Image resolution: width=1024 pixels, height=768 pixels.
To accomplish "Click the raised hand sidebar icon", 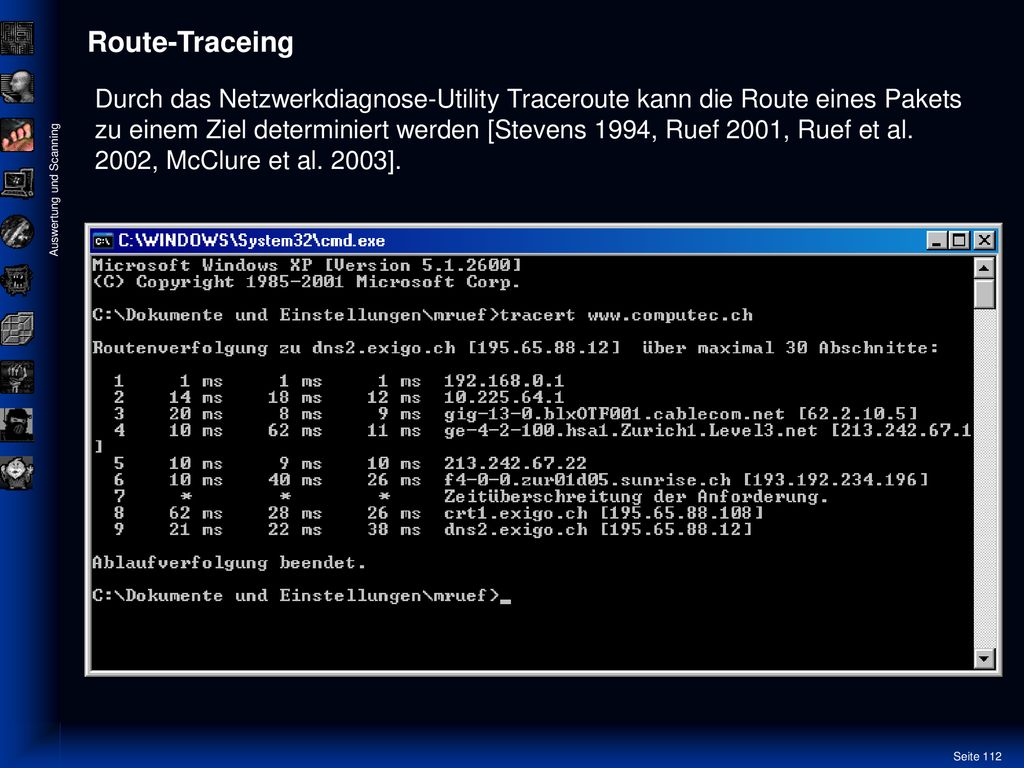I will (x=17, y=377).
